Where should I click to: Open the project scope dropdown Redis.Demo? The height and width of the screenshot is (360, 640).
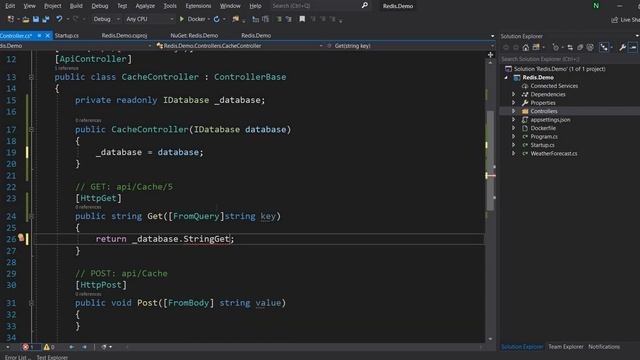[76, 46]
